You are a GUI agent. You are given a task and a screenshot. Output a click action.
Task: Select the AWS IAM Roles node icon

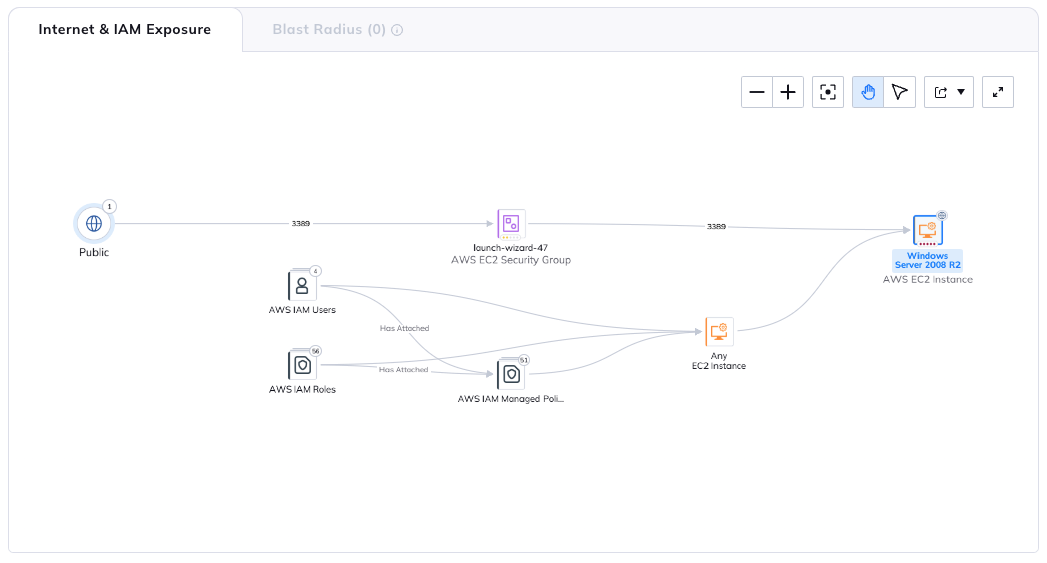pos(302,365)
